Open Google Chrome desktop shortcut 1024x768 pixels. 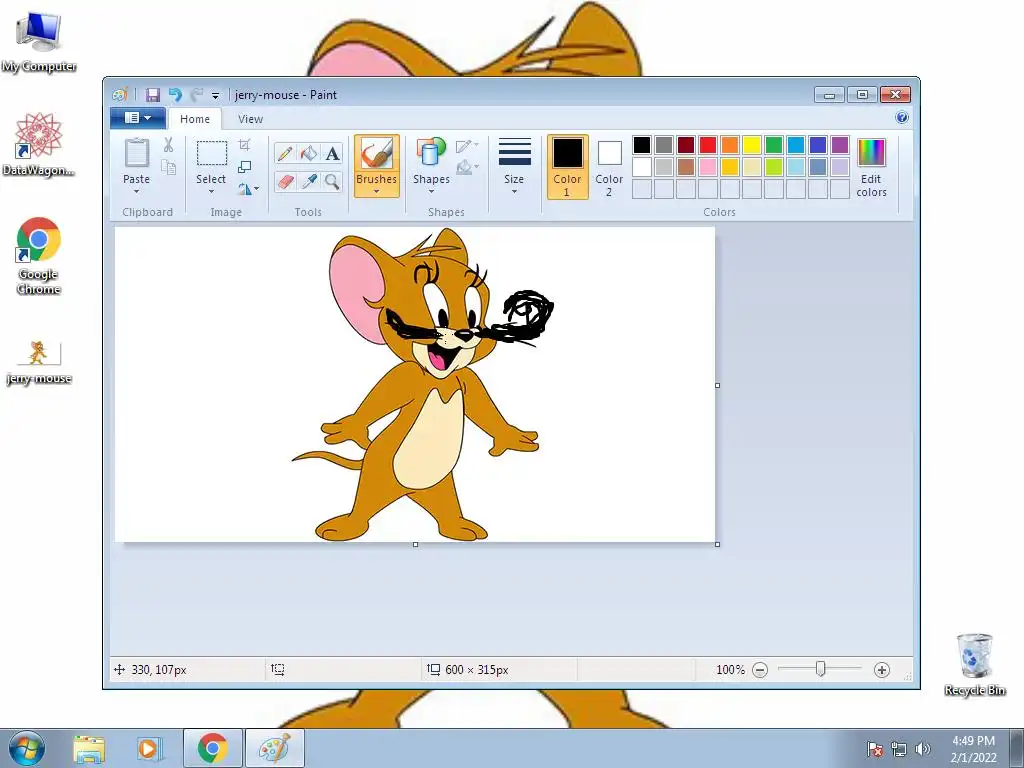click(x=39, y=255)
